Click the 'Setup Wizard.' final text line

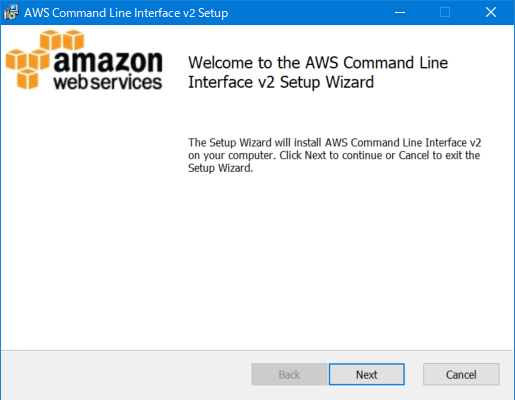coord(220,168)
